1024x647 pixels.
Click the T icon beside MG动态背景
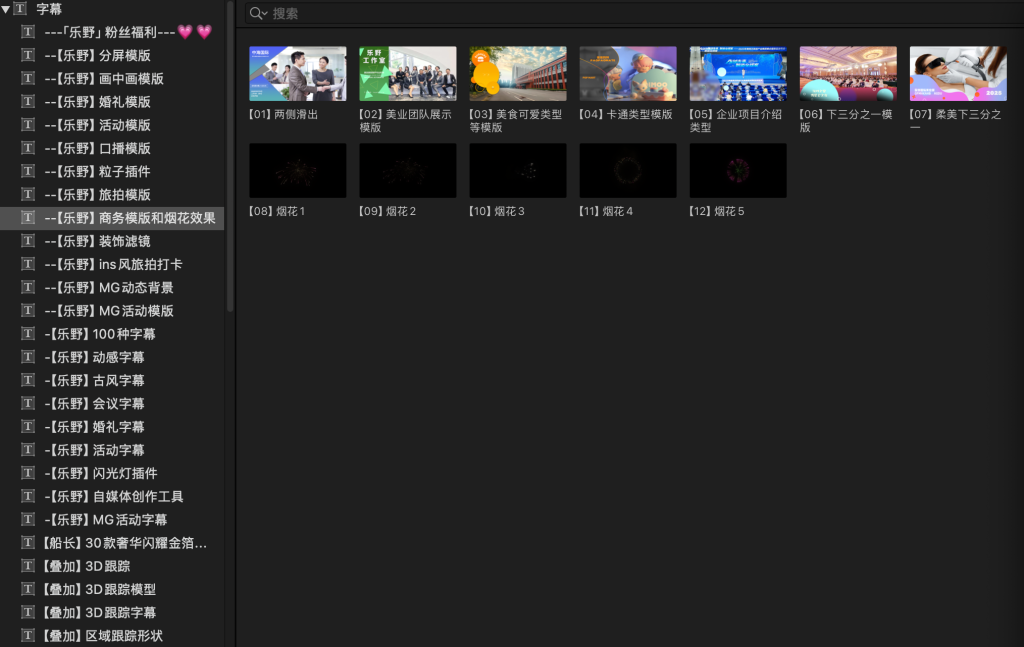coord(28,287)
